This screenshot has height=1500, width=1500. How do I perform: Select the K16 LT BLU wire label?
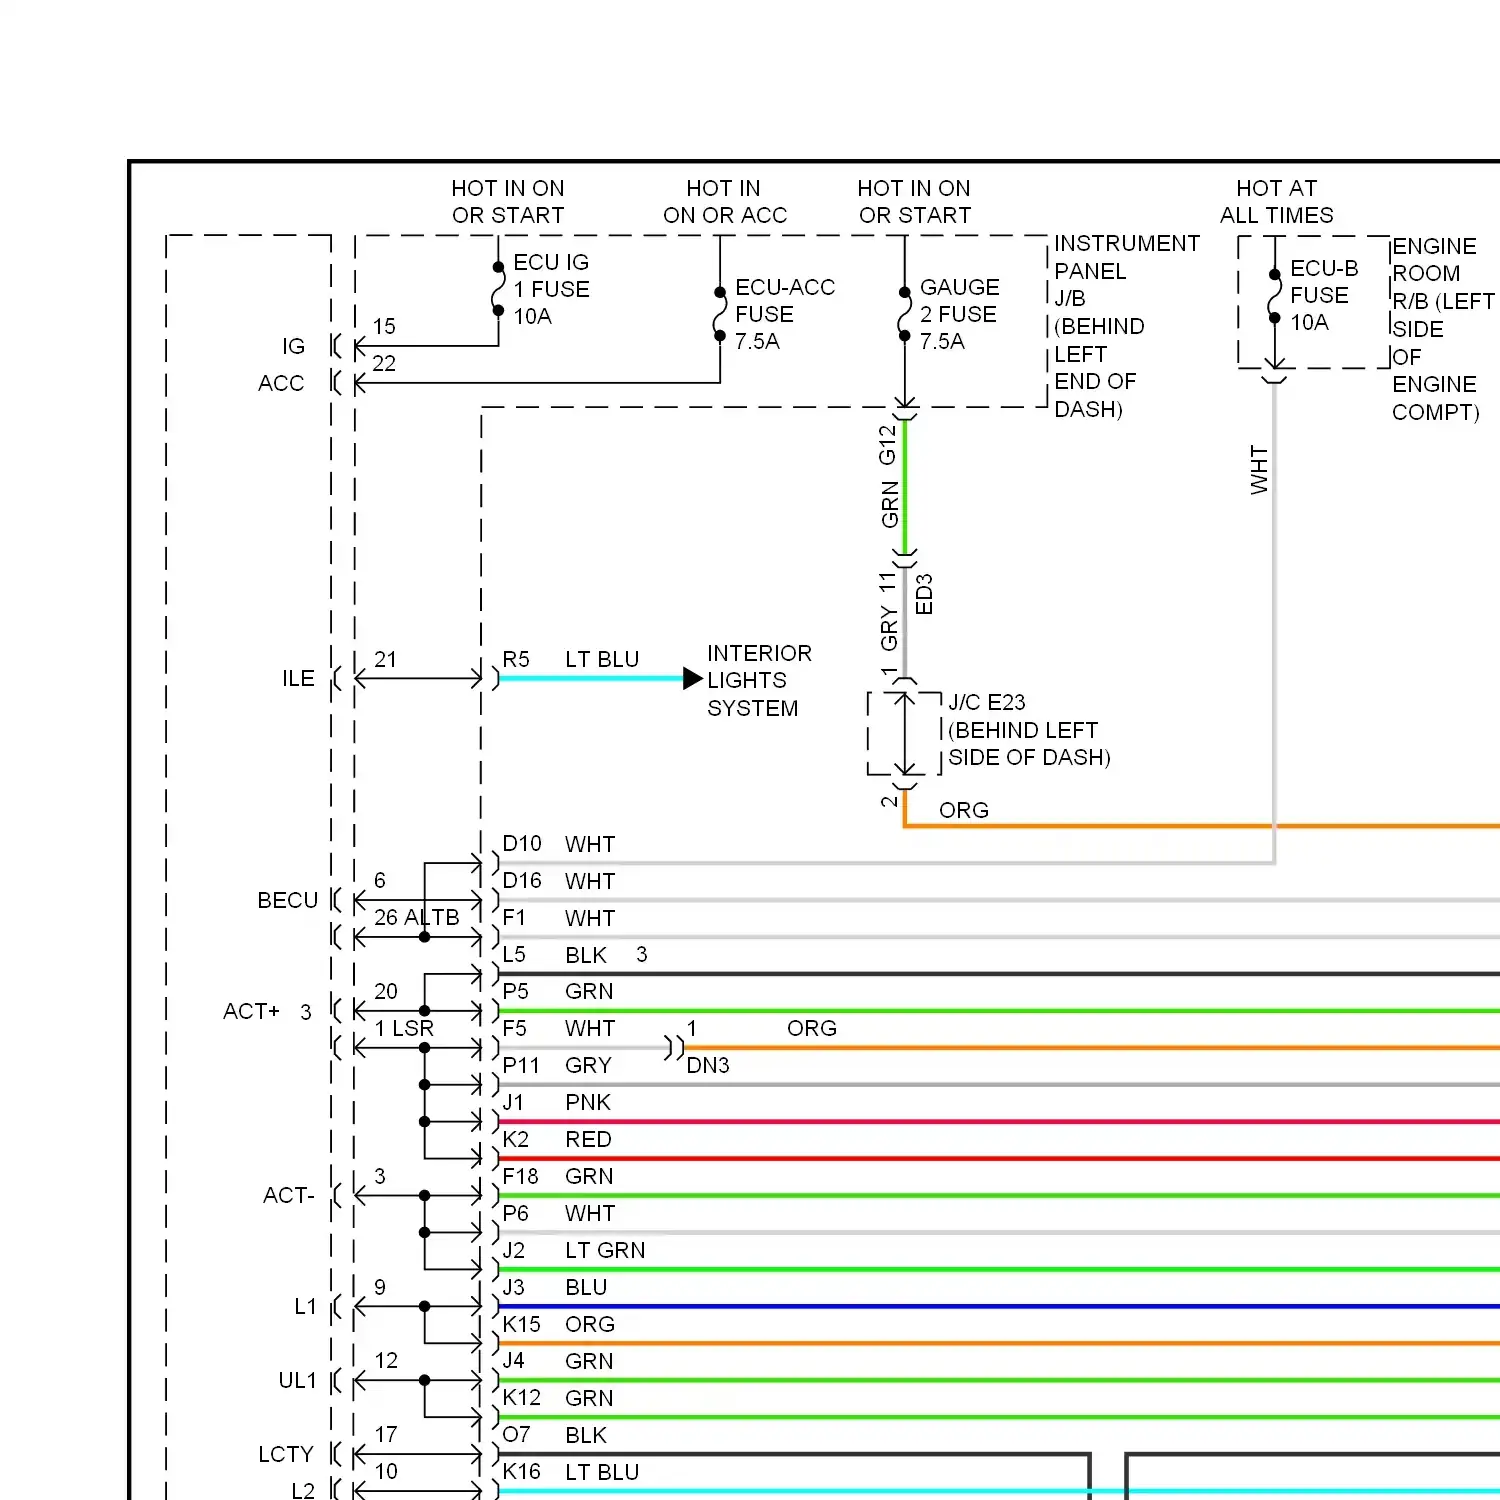click(x=570, y=1472)
